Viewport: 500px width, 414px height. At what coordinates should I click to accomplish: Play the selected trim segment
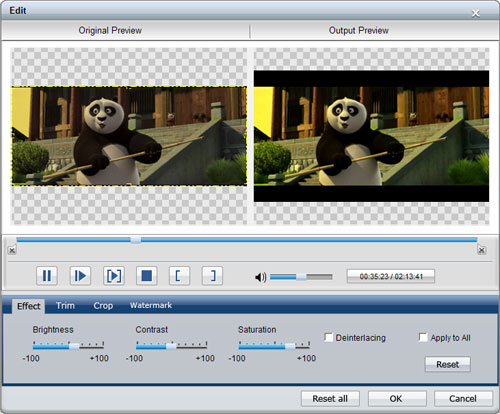point(114,276)
